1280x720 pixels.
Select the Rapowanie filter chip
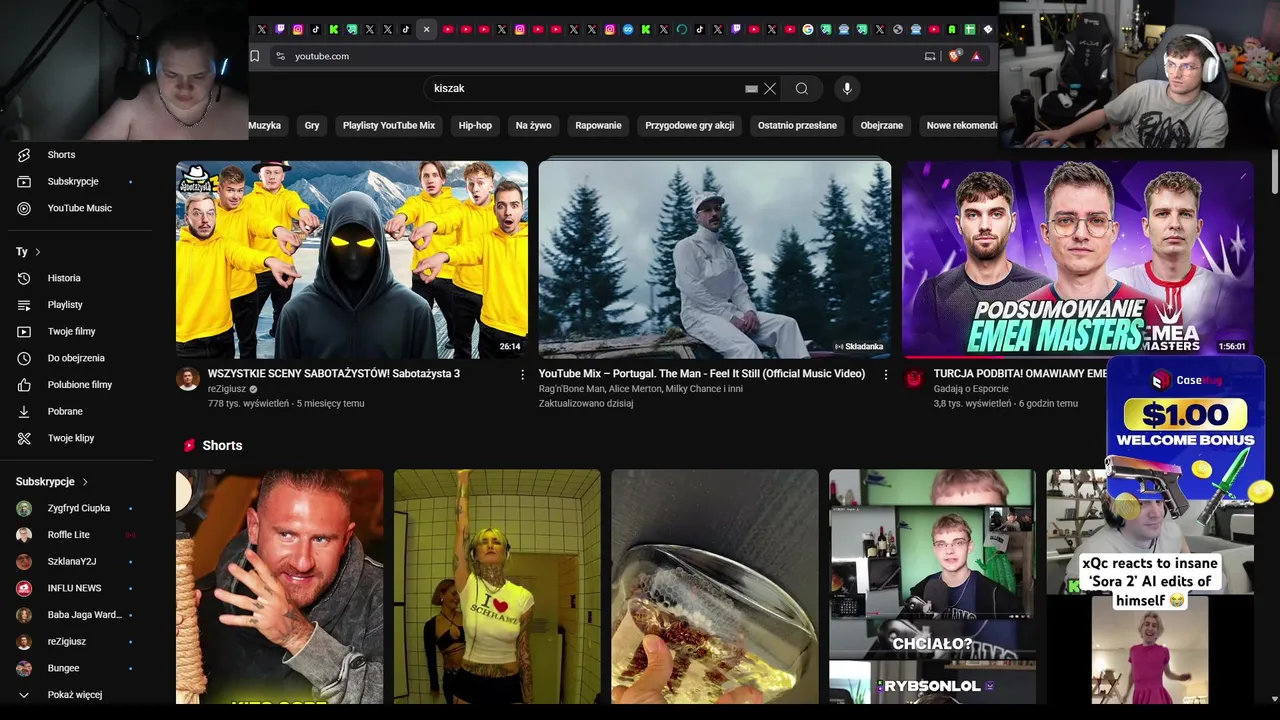(598, 125)
